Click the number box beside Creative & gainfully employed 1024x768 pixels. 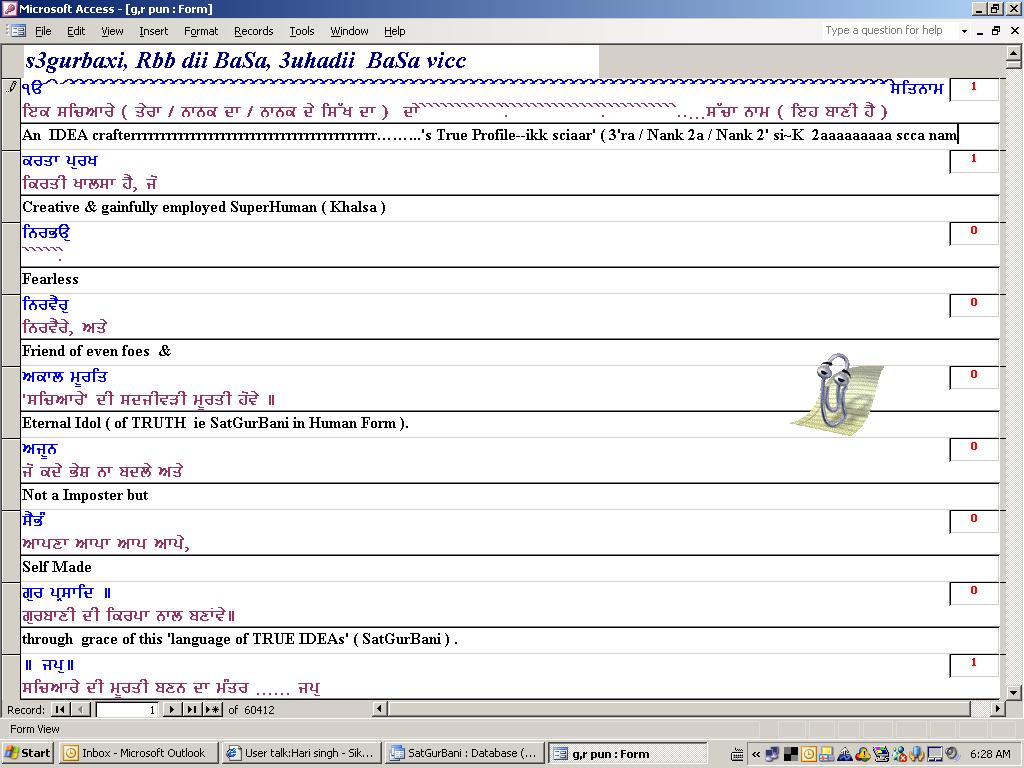(974, 161)
